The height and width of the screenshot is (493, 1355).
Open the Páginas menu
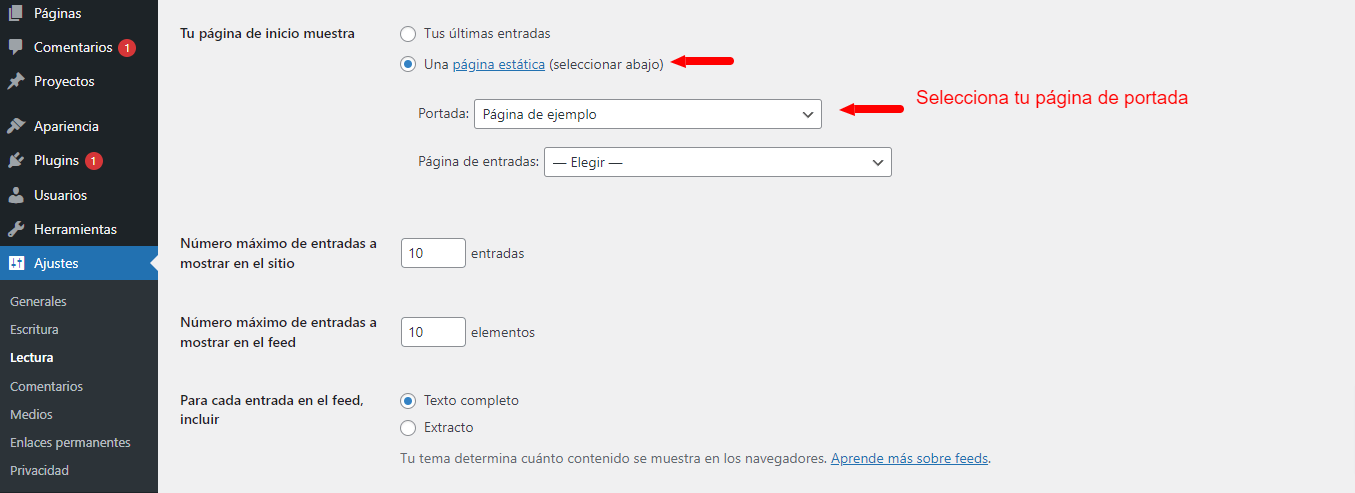(79, 14)
